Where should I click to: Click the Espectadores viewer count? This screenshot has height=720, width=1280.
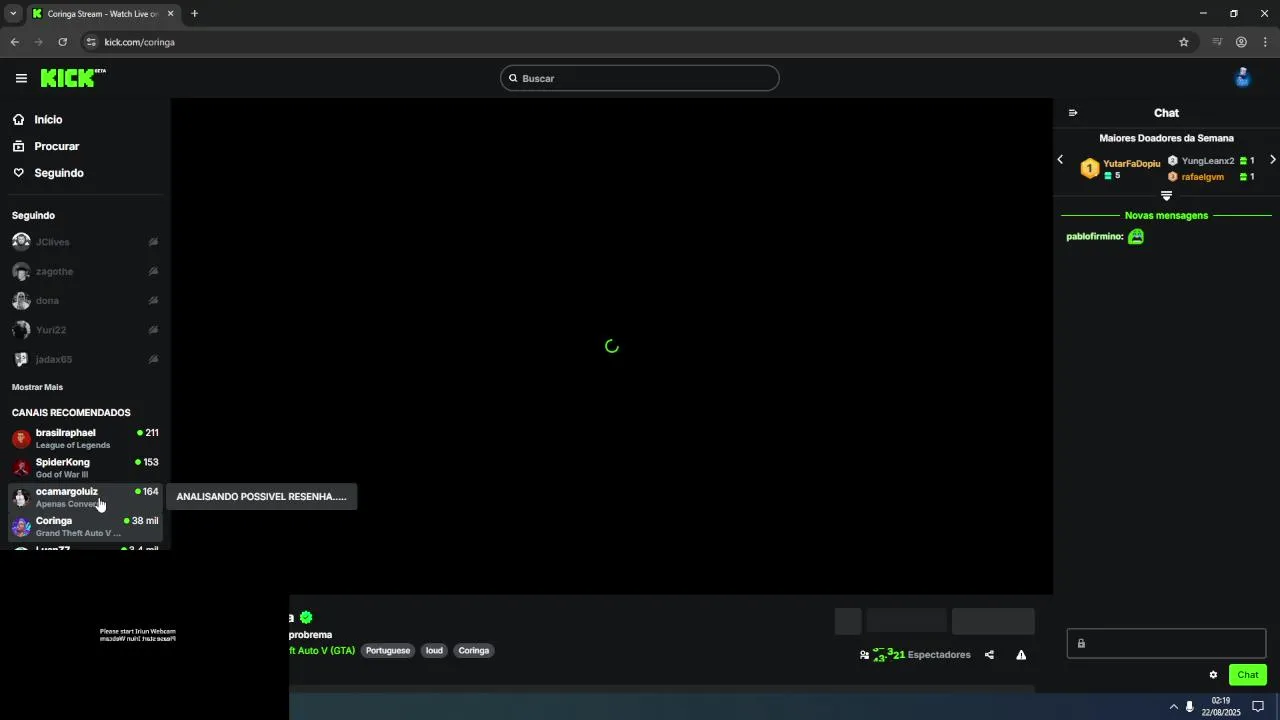[x=915, y=655]
